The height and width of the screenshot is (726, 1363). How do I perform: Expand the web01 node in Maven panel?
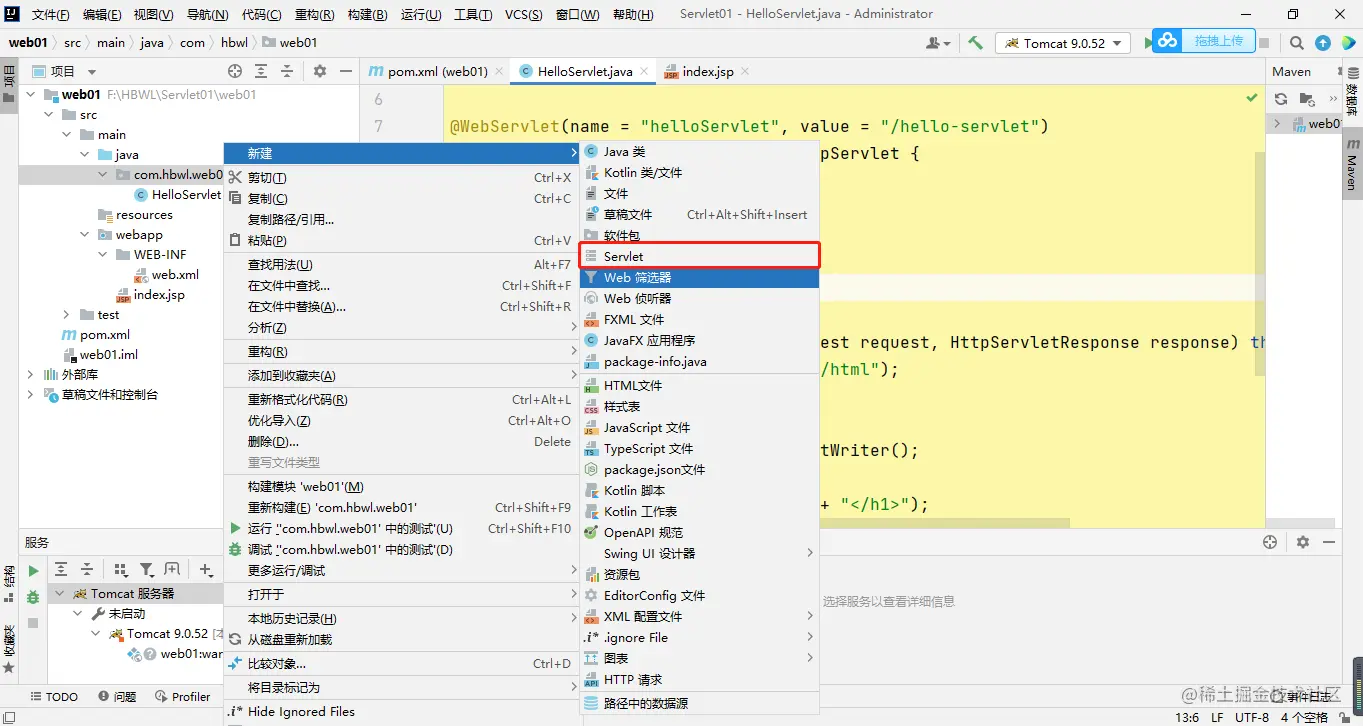1277,124
